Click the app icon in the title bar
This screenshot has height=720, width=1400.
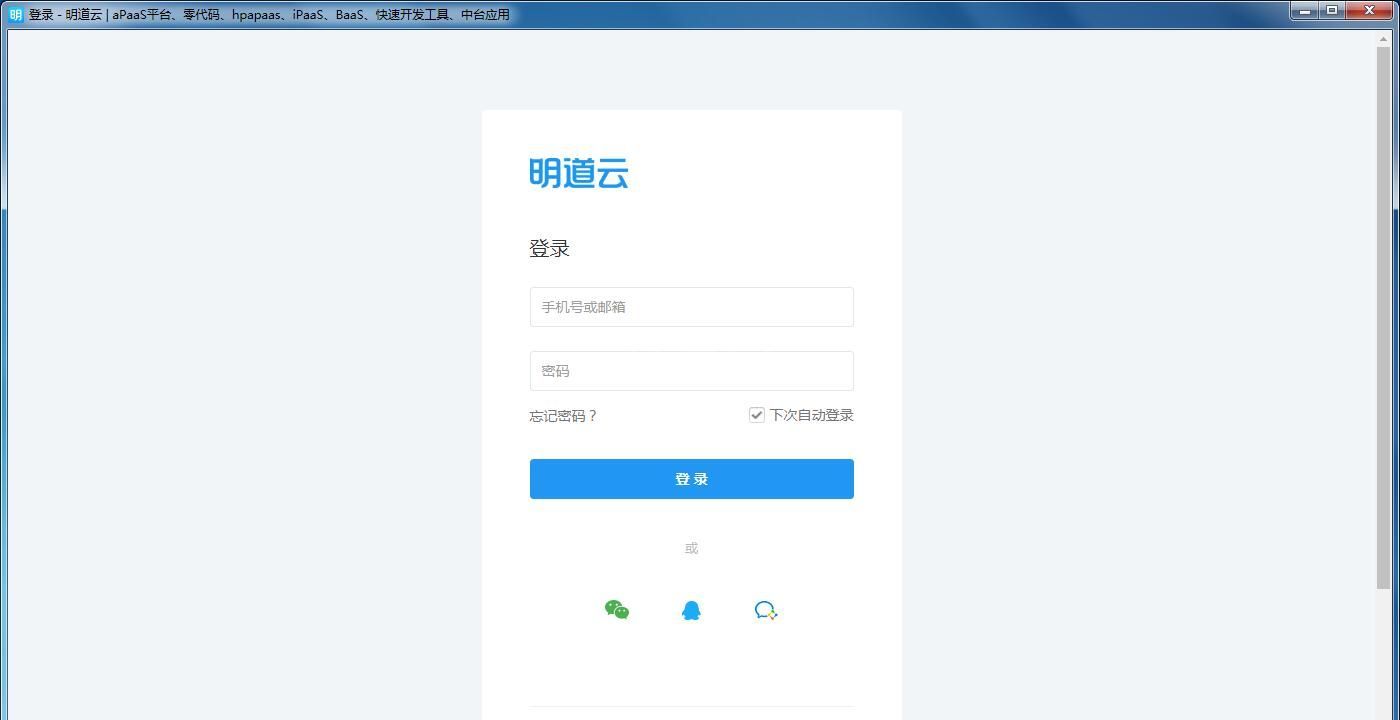click(x=15, y=14)
